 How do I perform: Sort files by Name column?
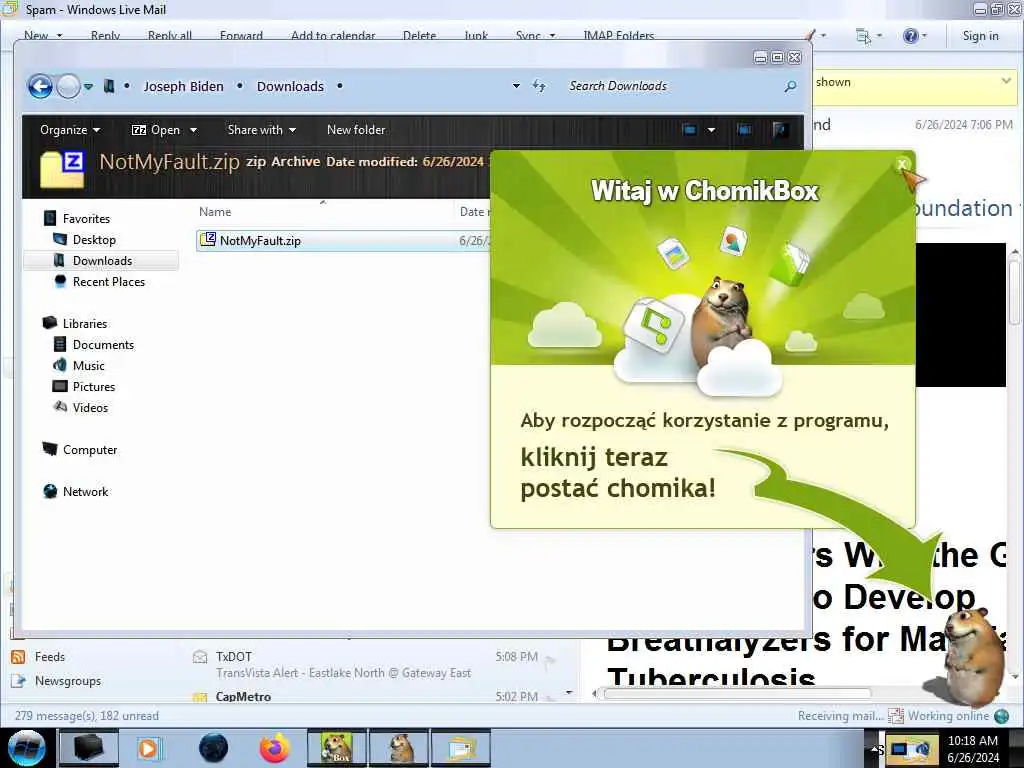pyautogui.click(x=215, y=212)
